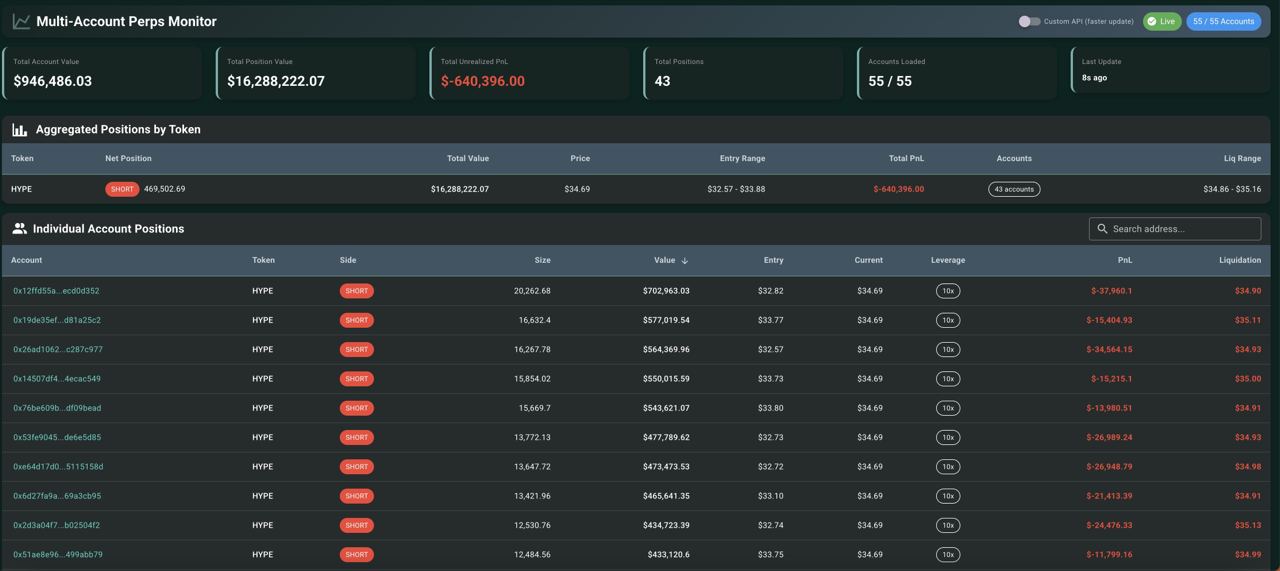Click the Entry column header
The width and height of the screenshot is (1280, 571).
pos(773,260)
